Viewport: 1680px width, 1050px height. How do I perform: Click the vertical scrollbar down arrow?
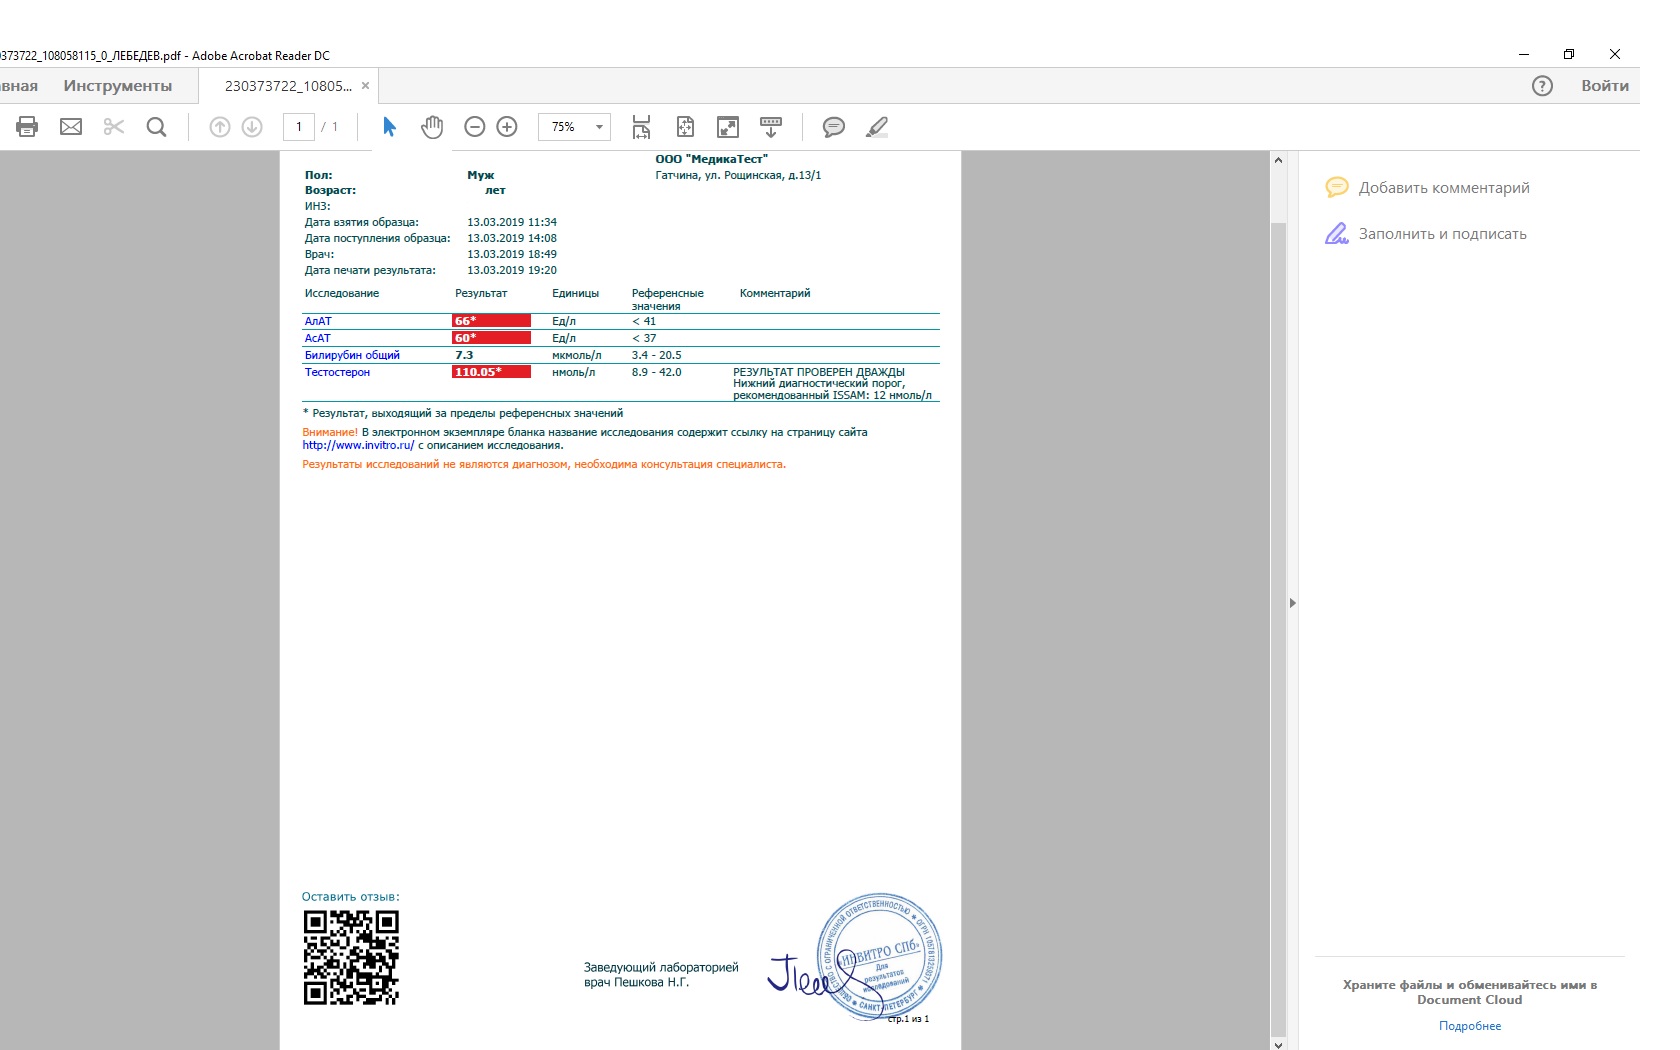coord(1278,1044)
